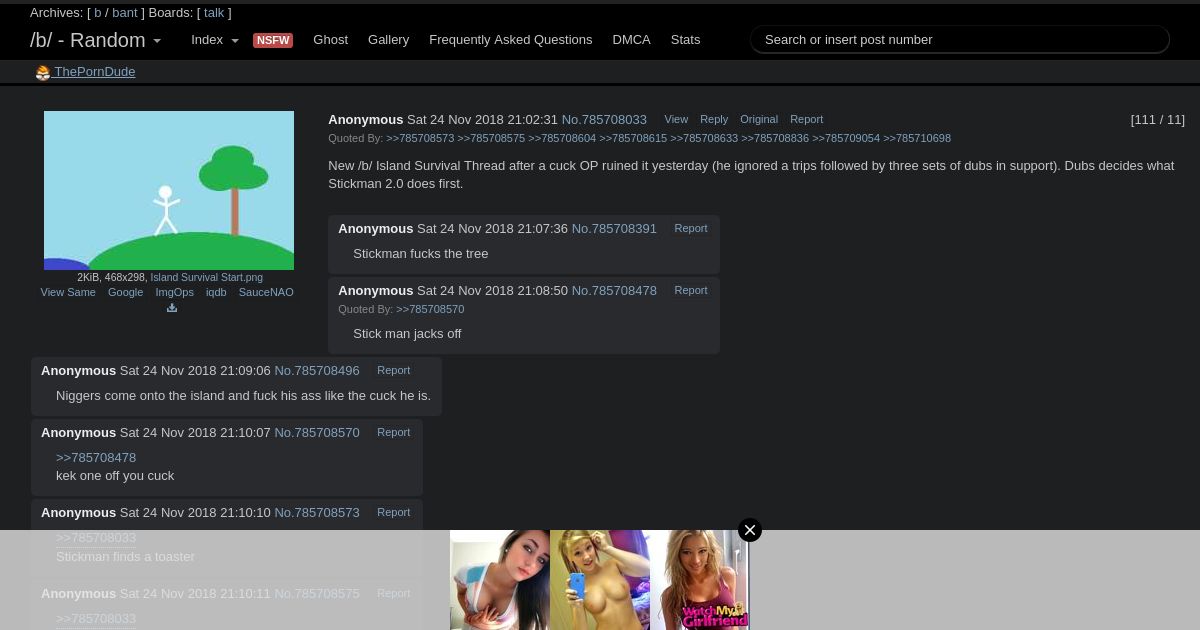Viewport: 1200px width, 630px height.
Task: Click post number No.785708570
Action: click(x=317, y=433)
